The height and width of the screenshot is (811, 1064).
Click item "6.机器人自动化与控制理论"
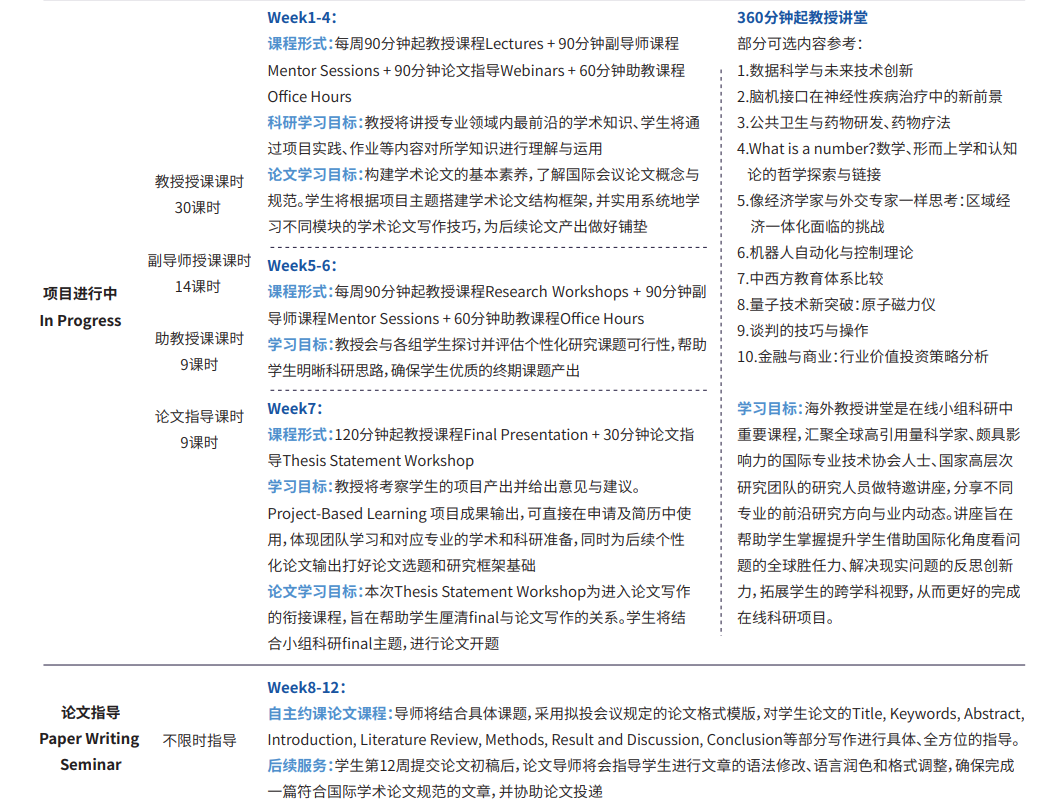[825, 252]
